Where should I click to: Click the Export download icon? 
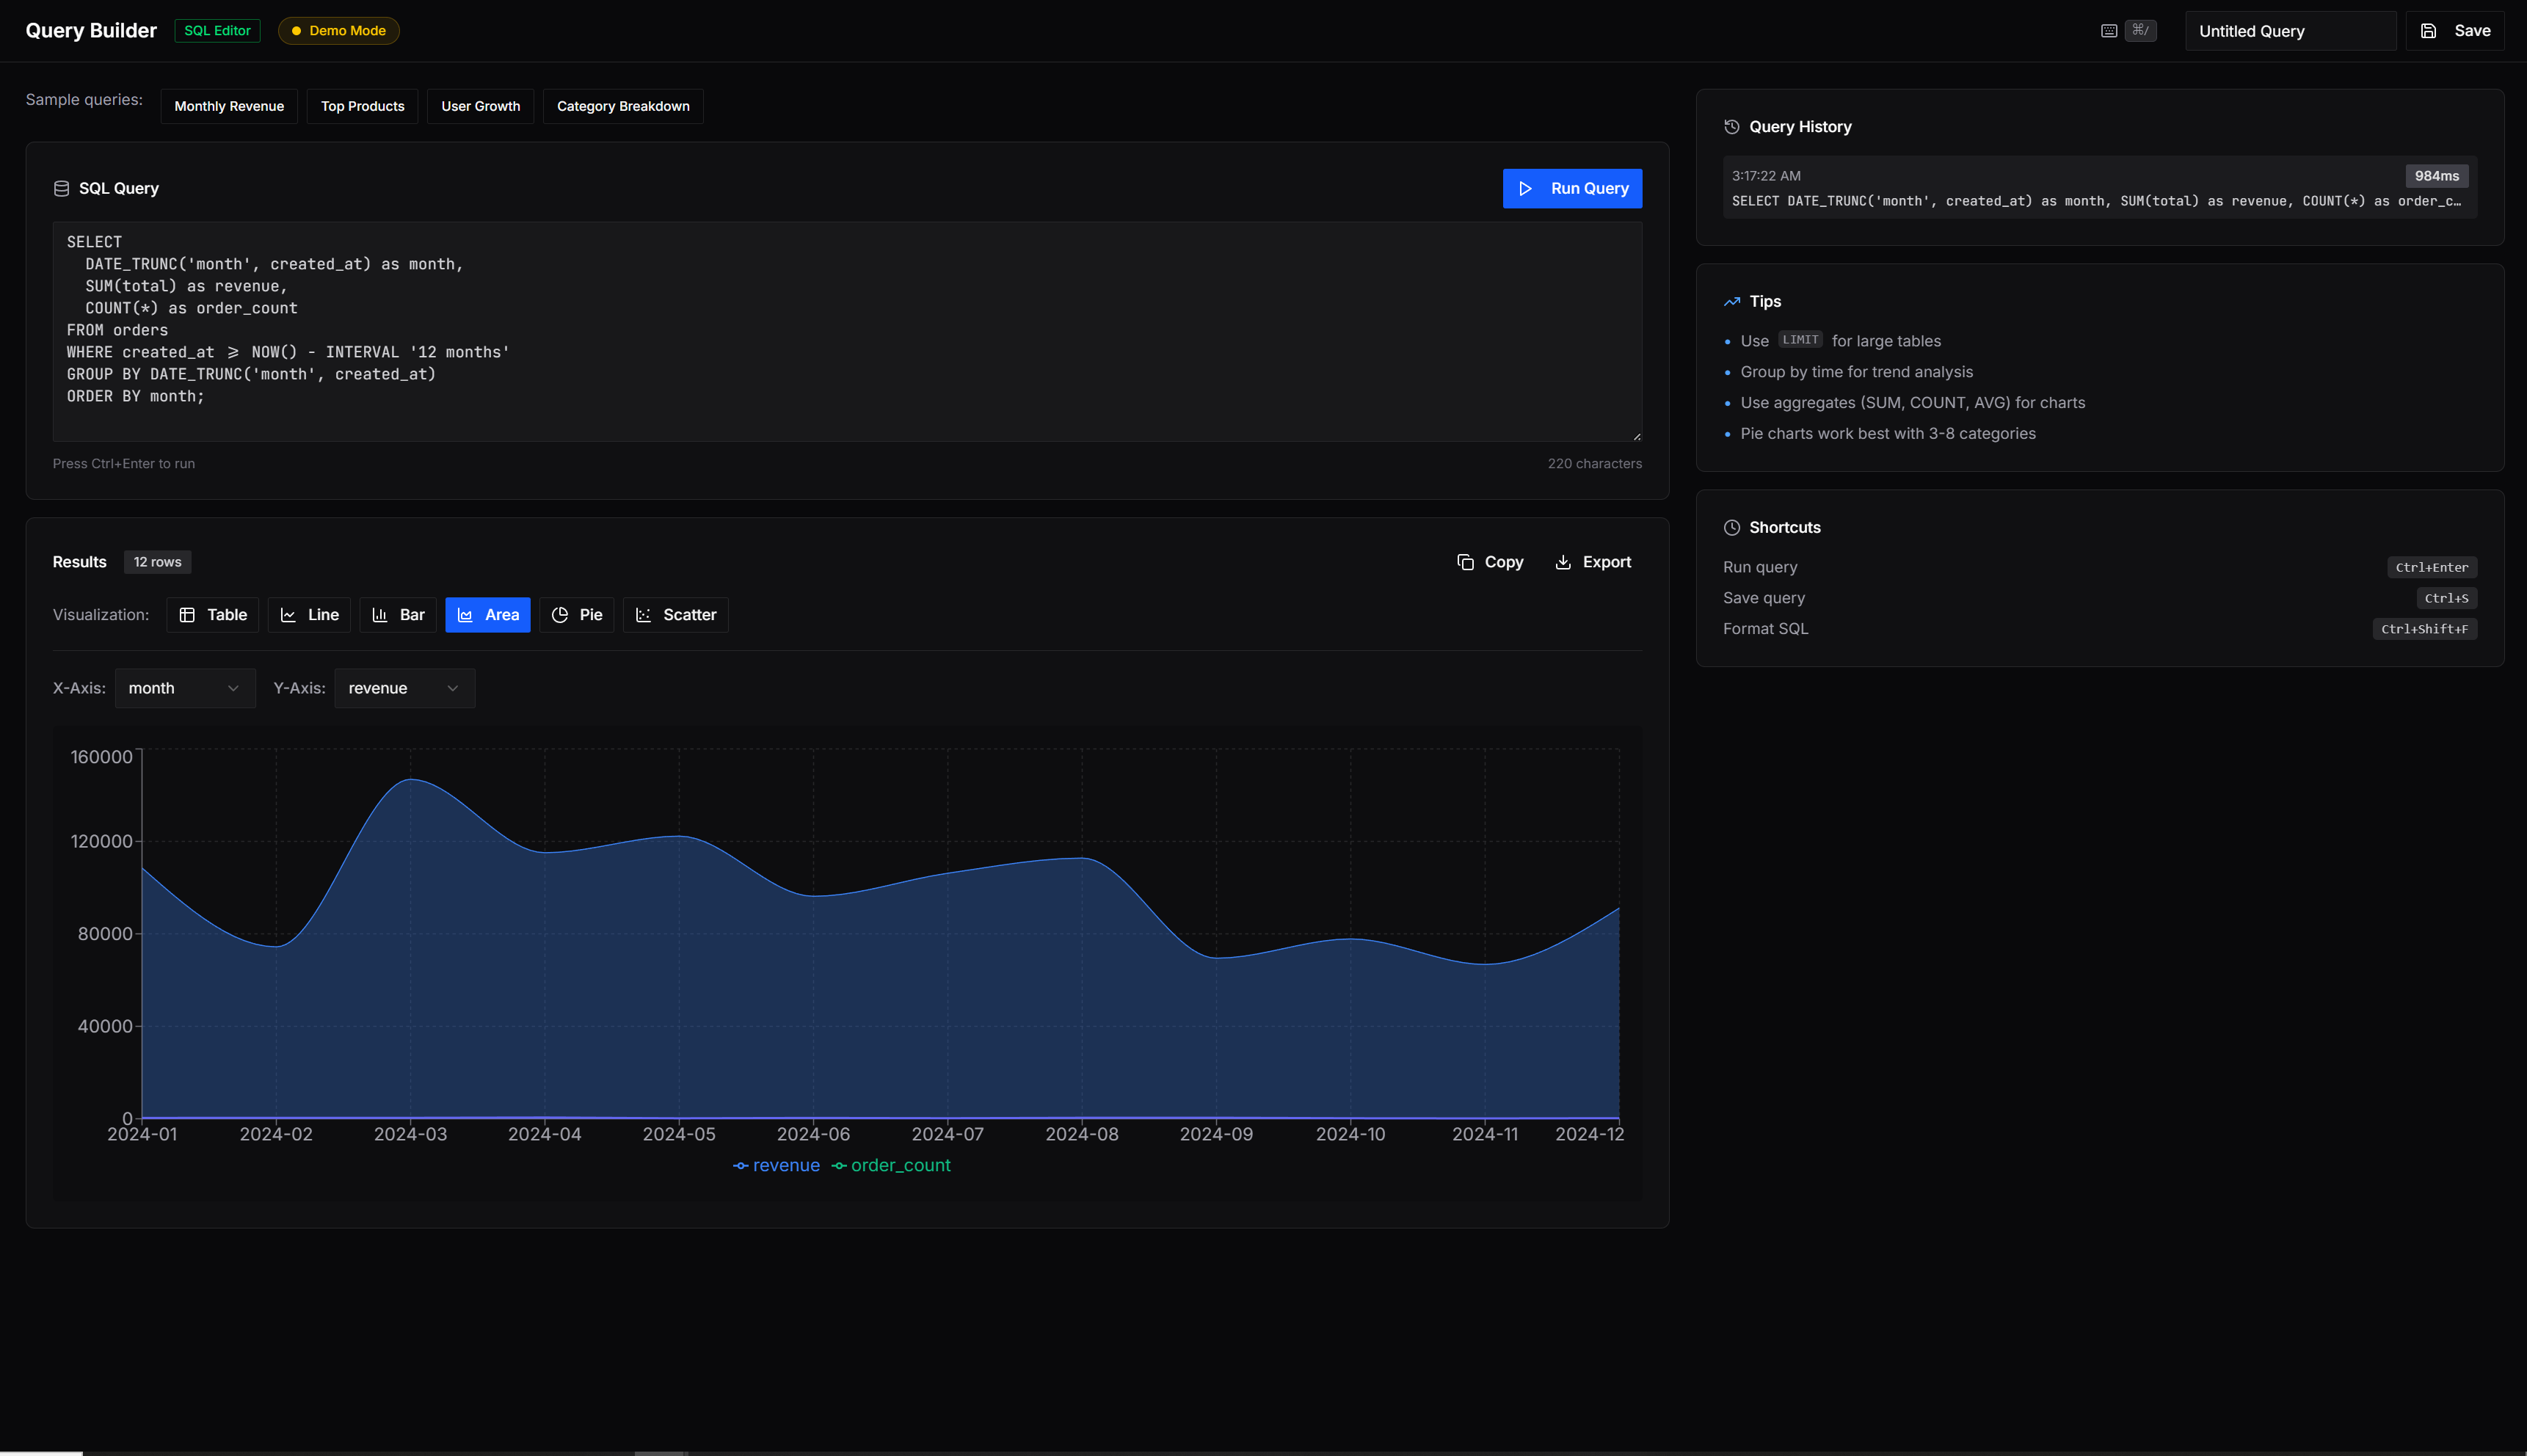pos(1563,562)
